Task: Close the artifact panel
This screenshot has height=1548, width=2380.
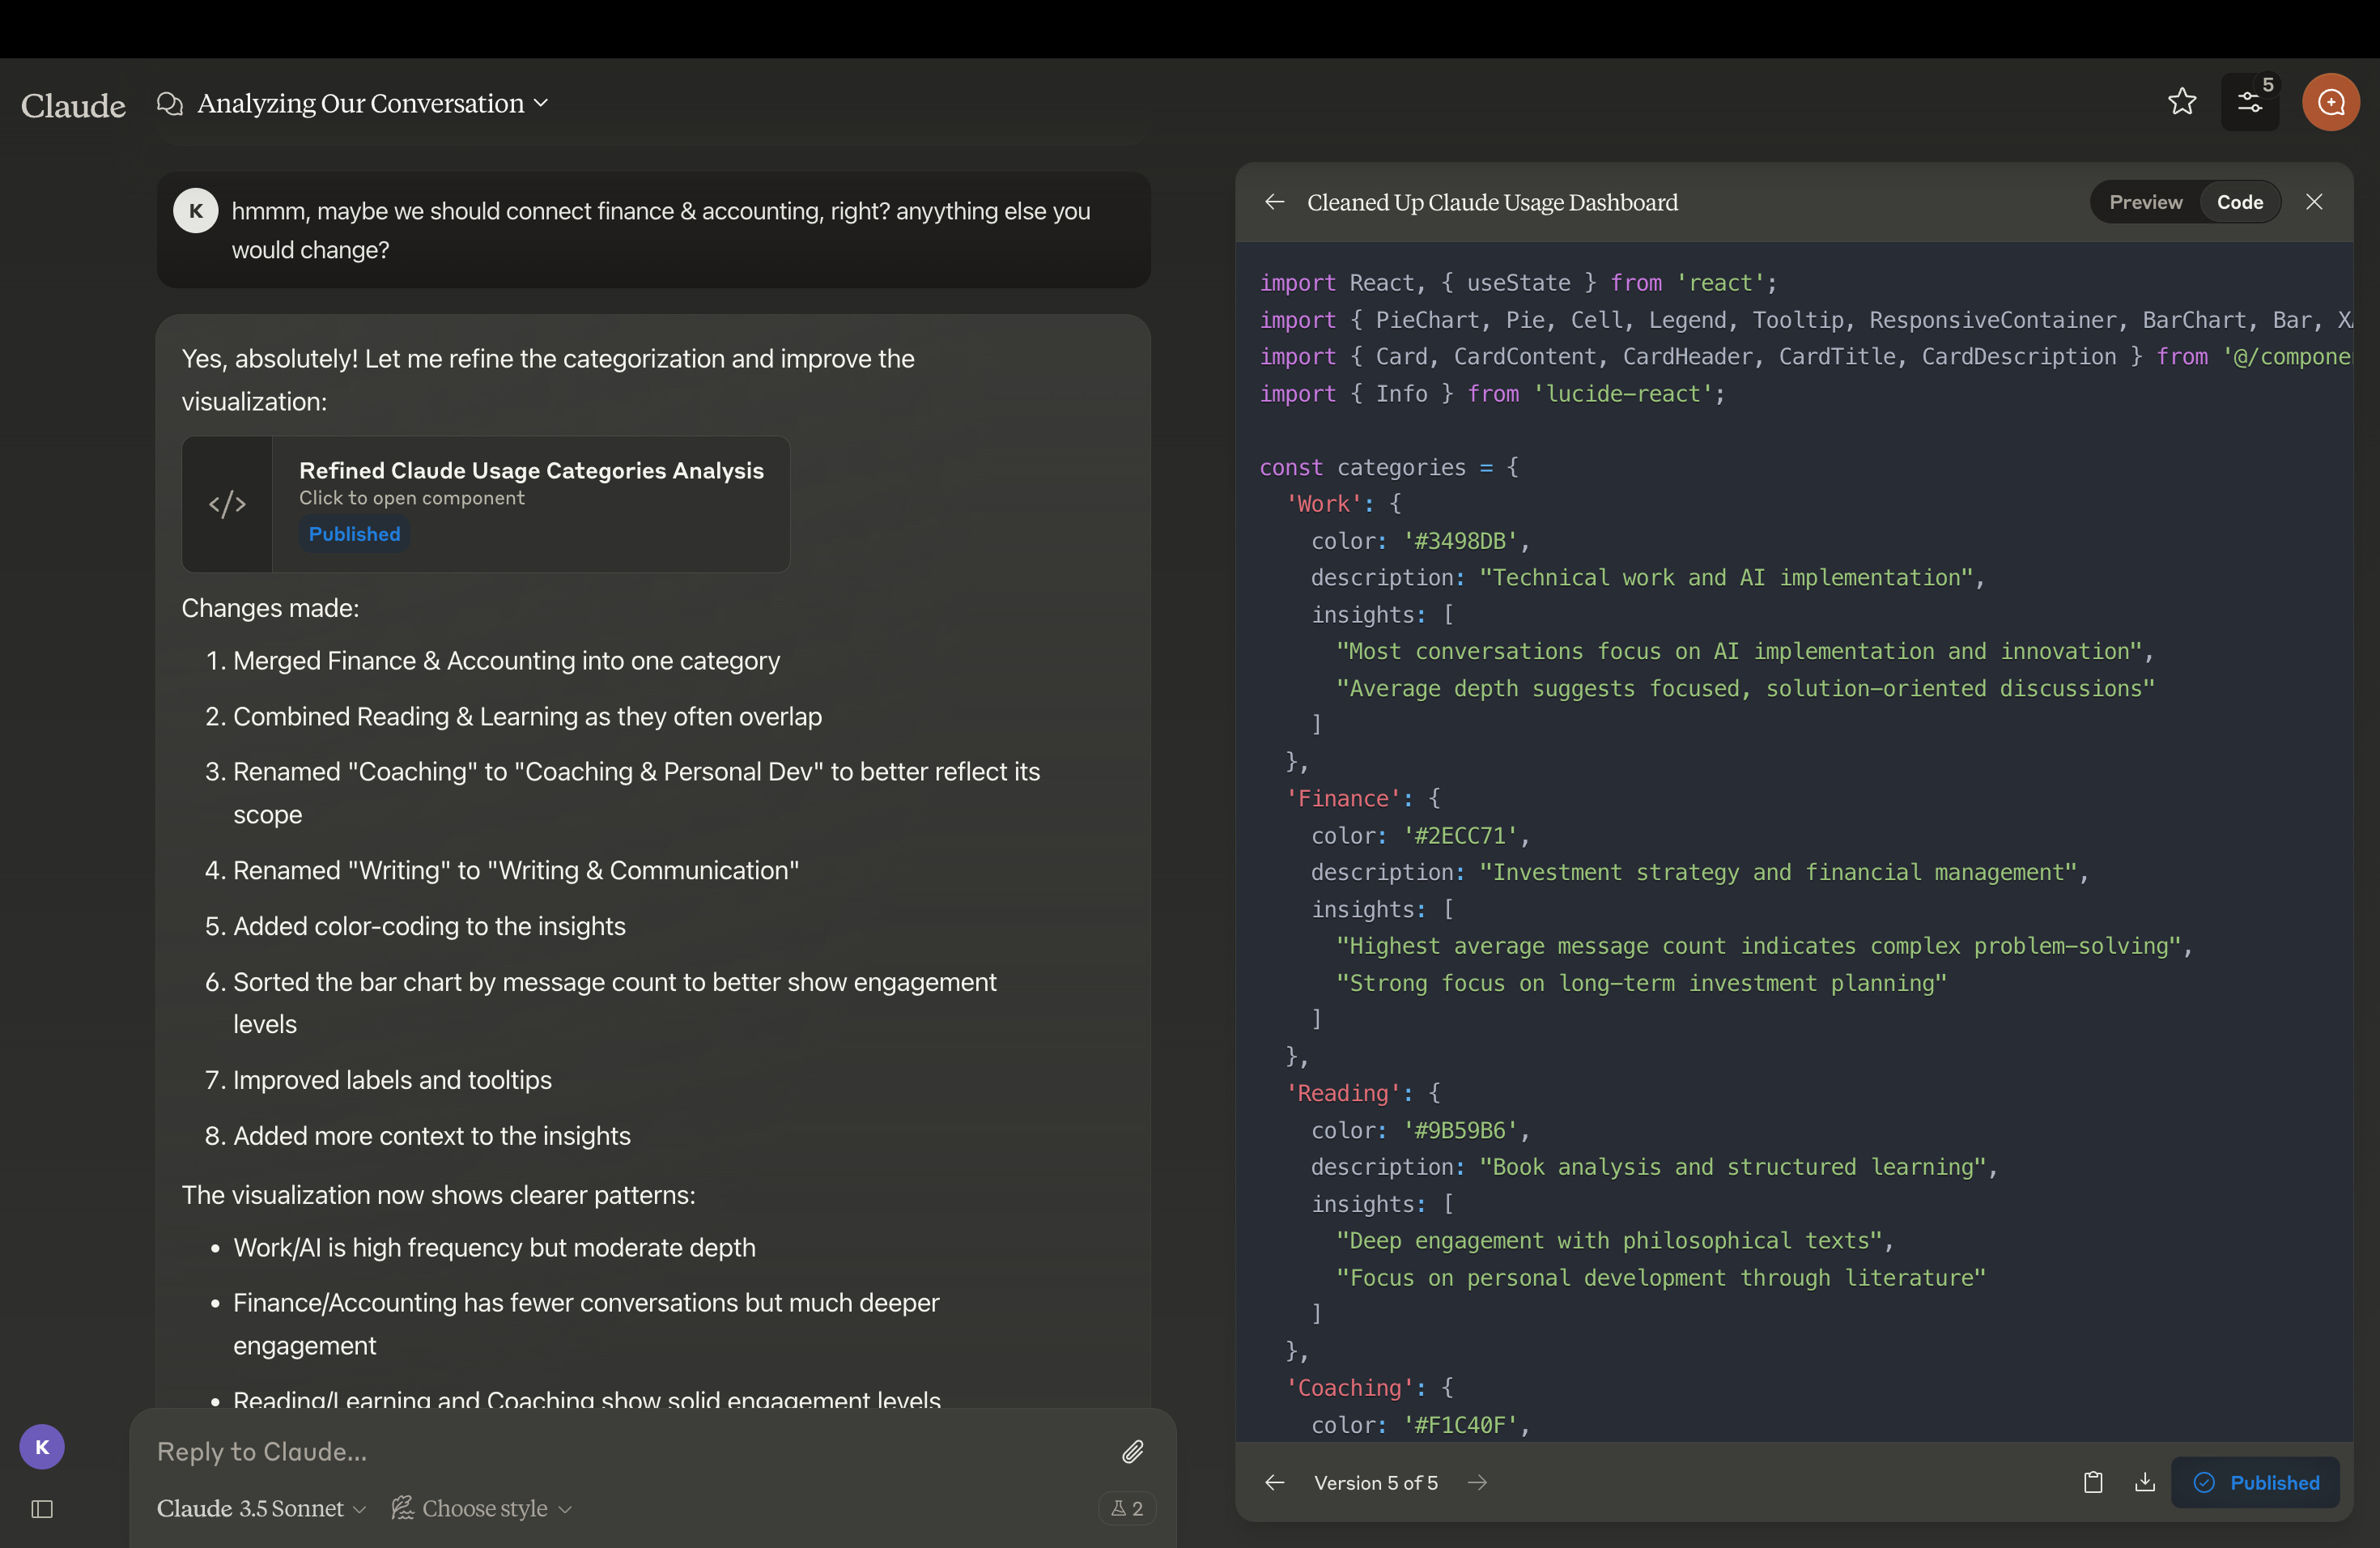Action: [x=2314, y=202]
